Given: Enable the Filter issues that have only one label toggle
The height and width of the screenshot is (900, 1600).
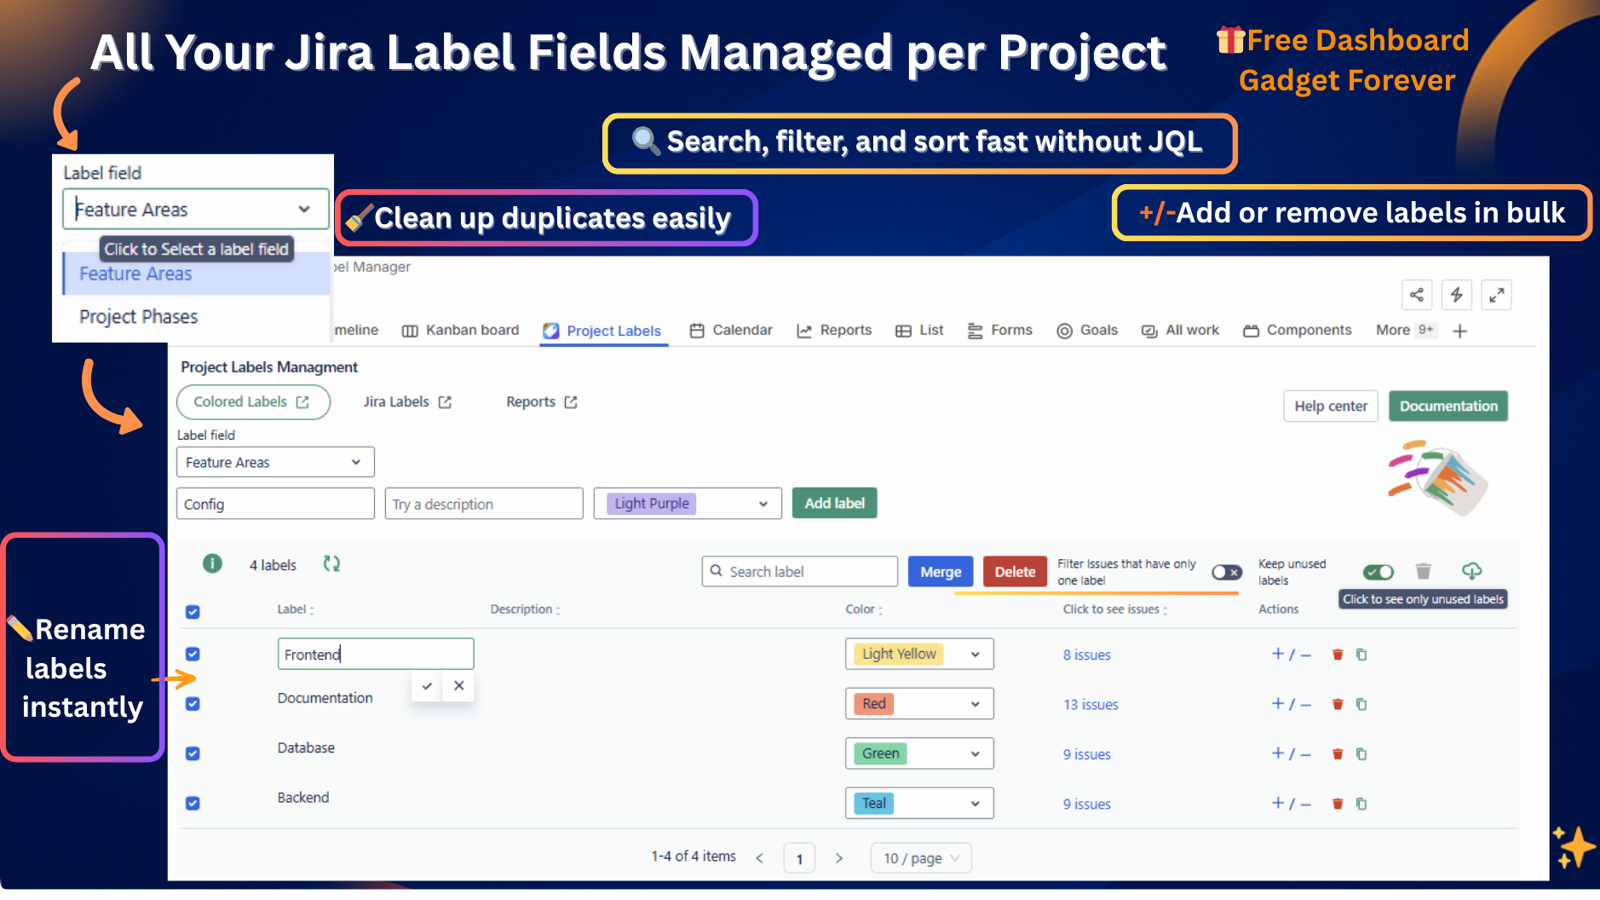Looking at the screenshot, I should pos(1226,572).
